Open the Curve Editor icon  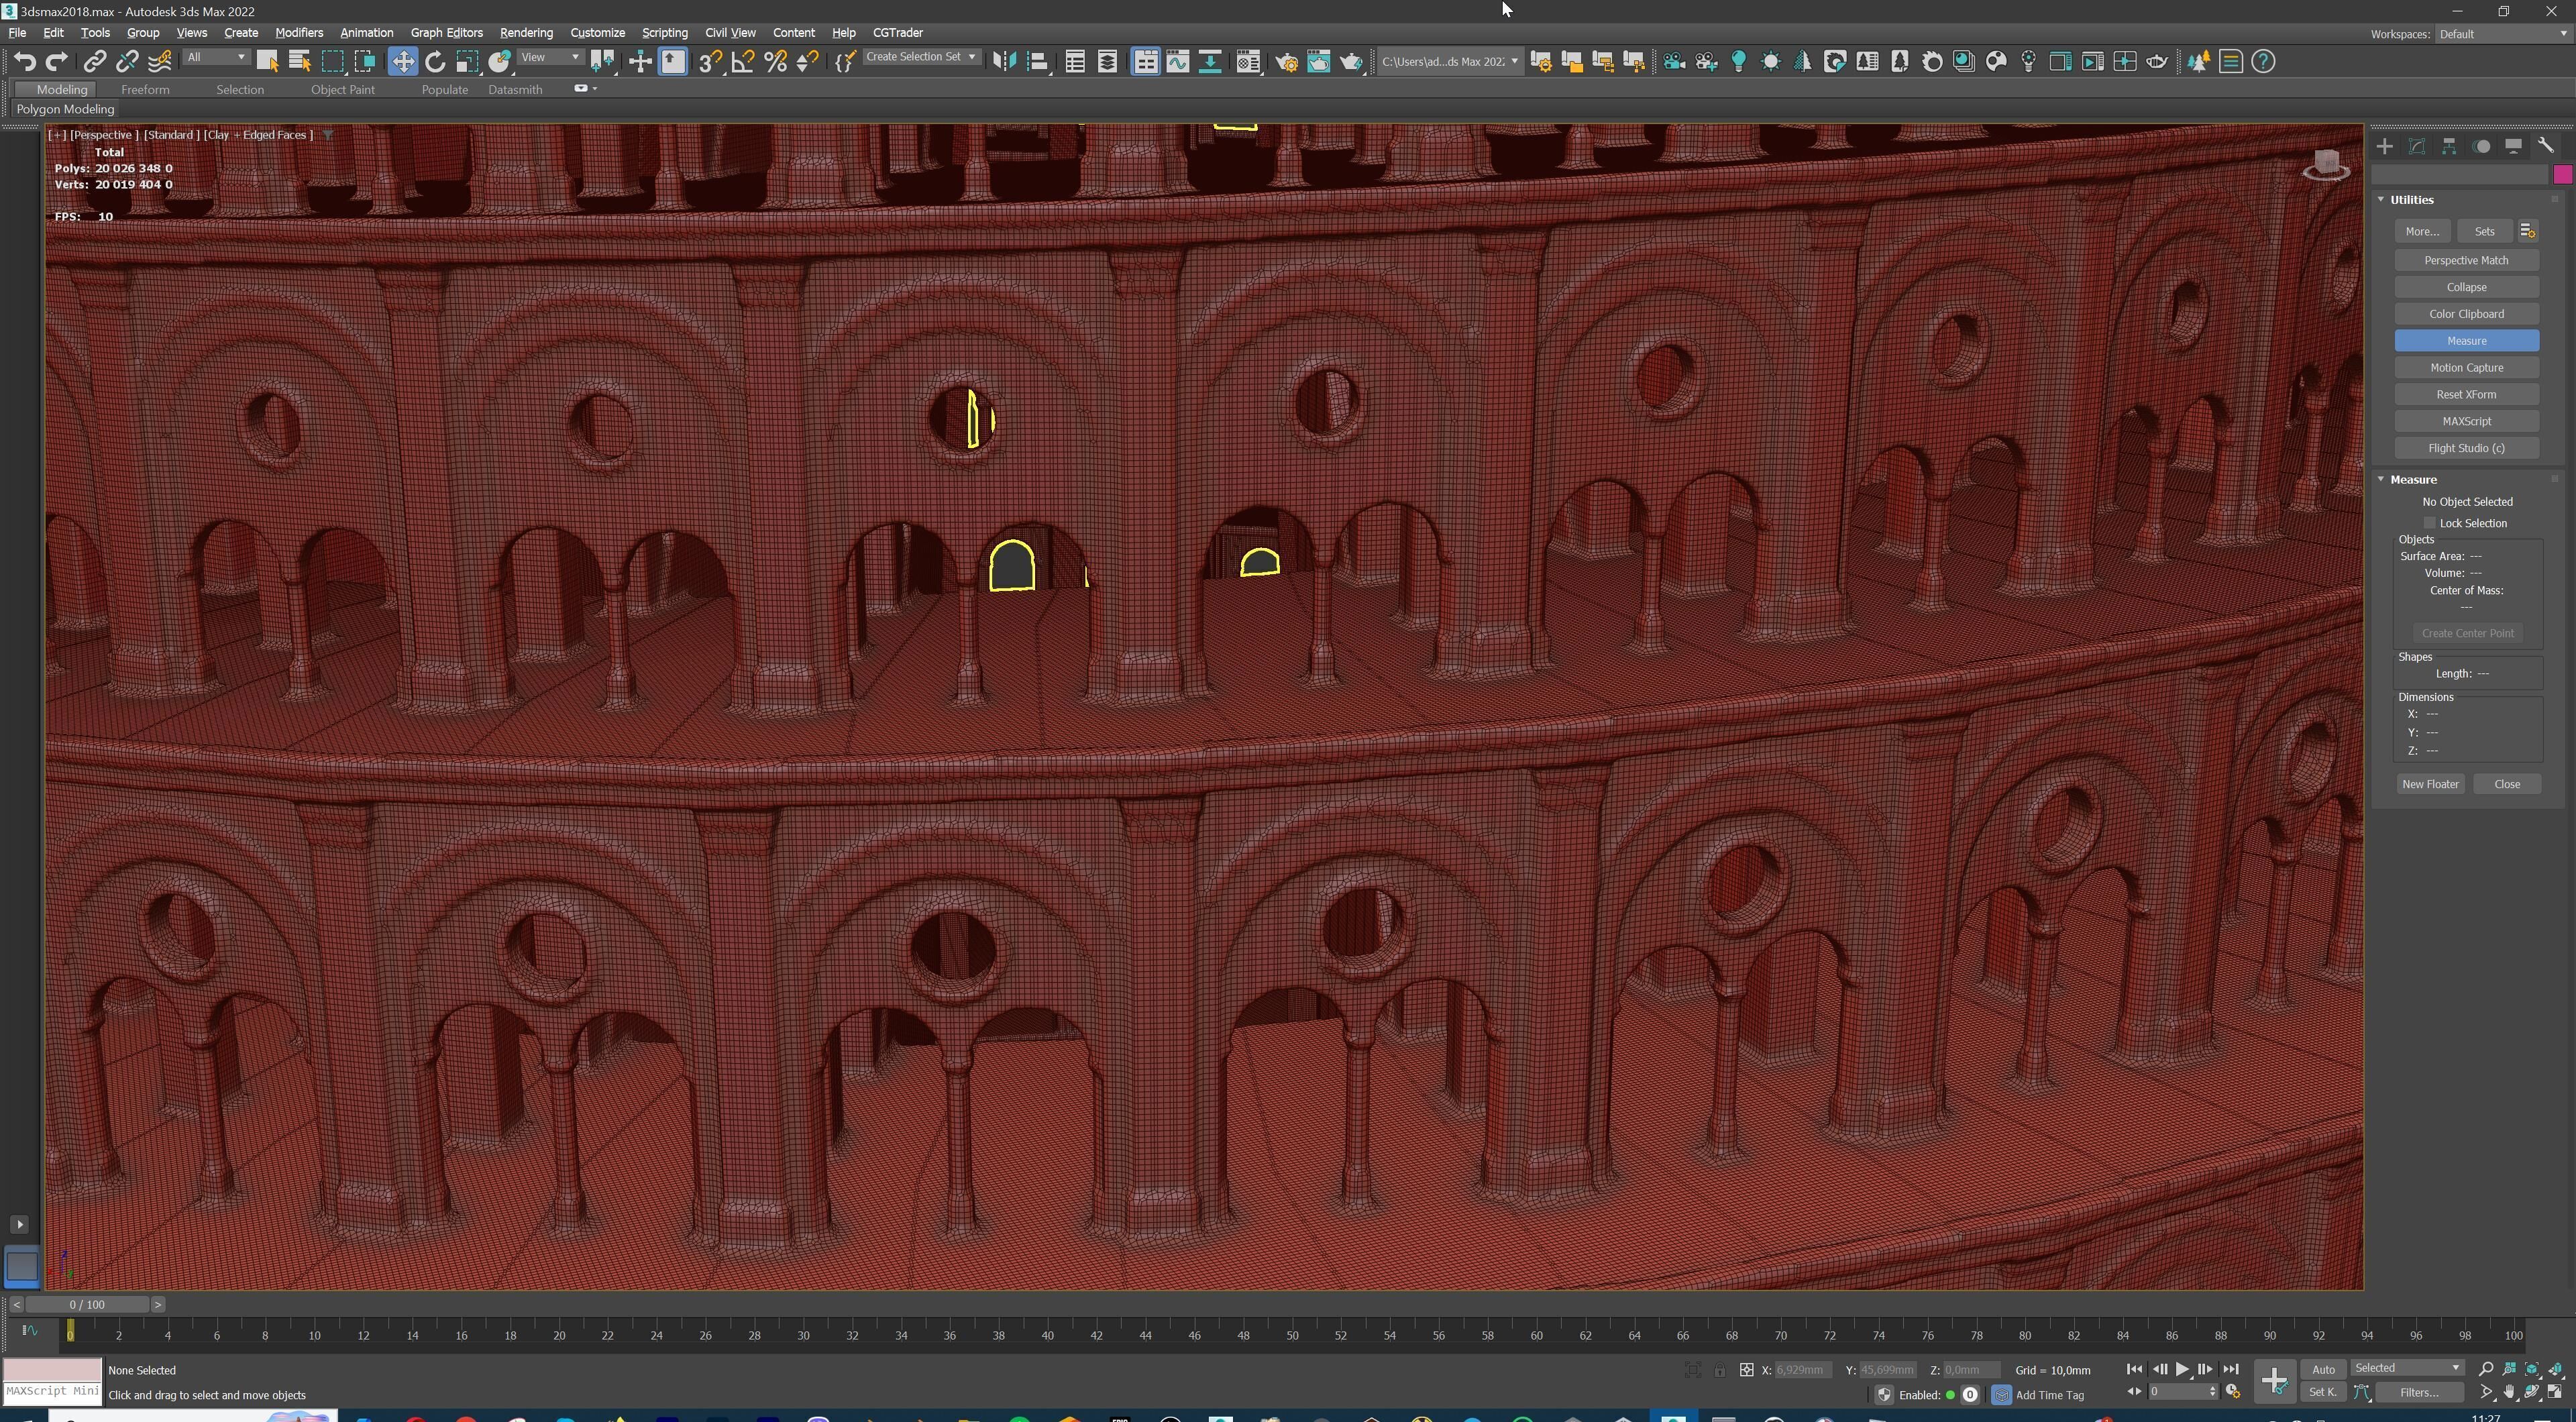pos(1178,62)
